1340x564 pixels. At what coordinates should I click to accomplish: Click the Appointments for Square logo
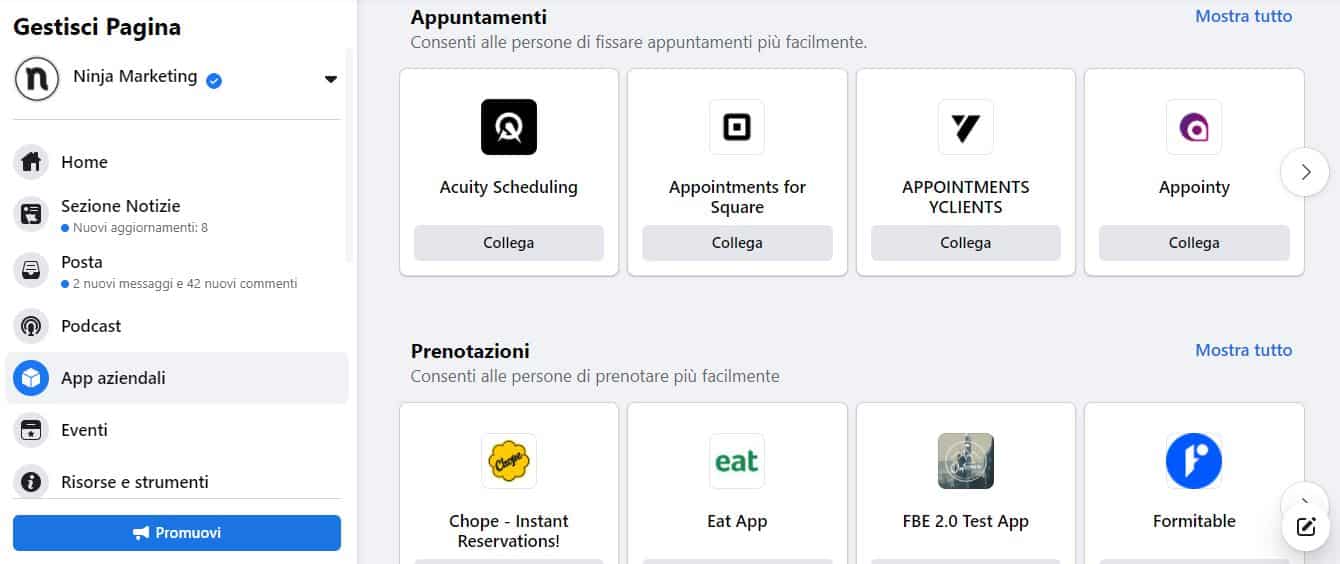(x=737, y=127)
